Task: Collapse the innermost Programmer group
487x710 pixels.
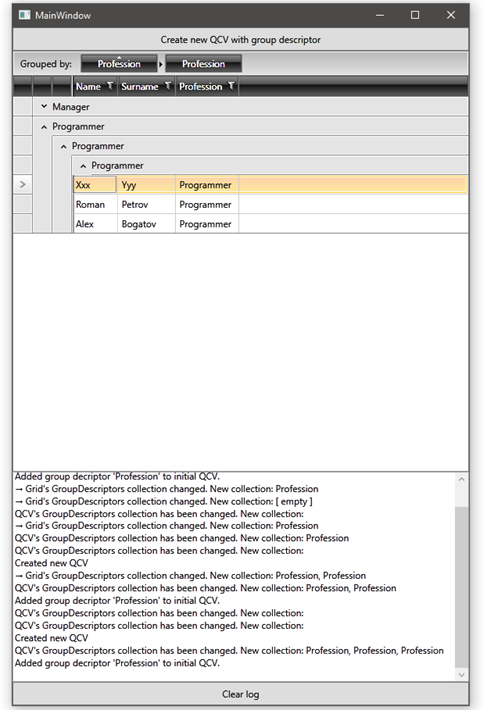Action: point(83,166)
